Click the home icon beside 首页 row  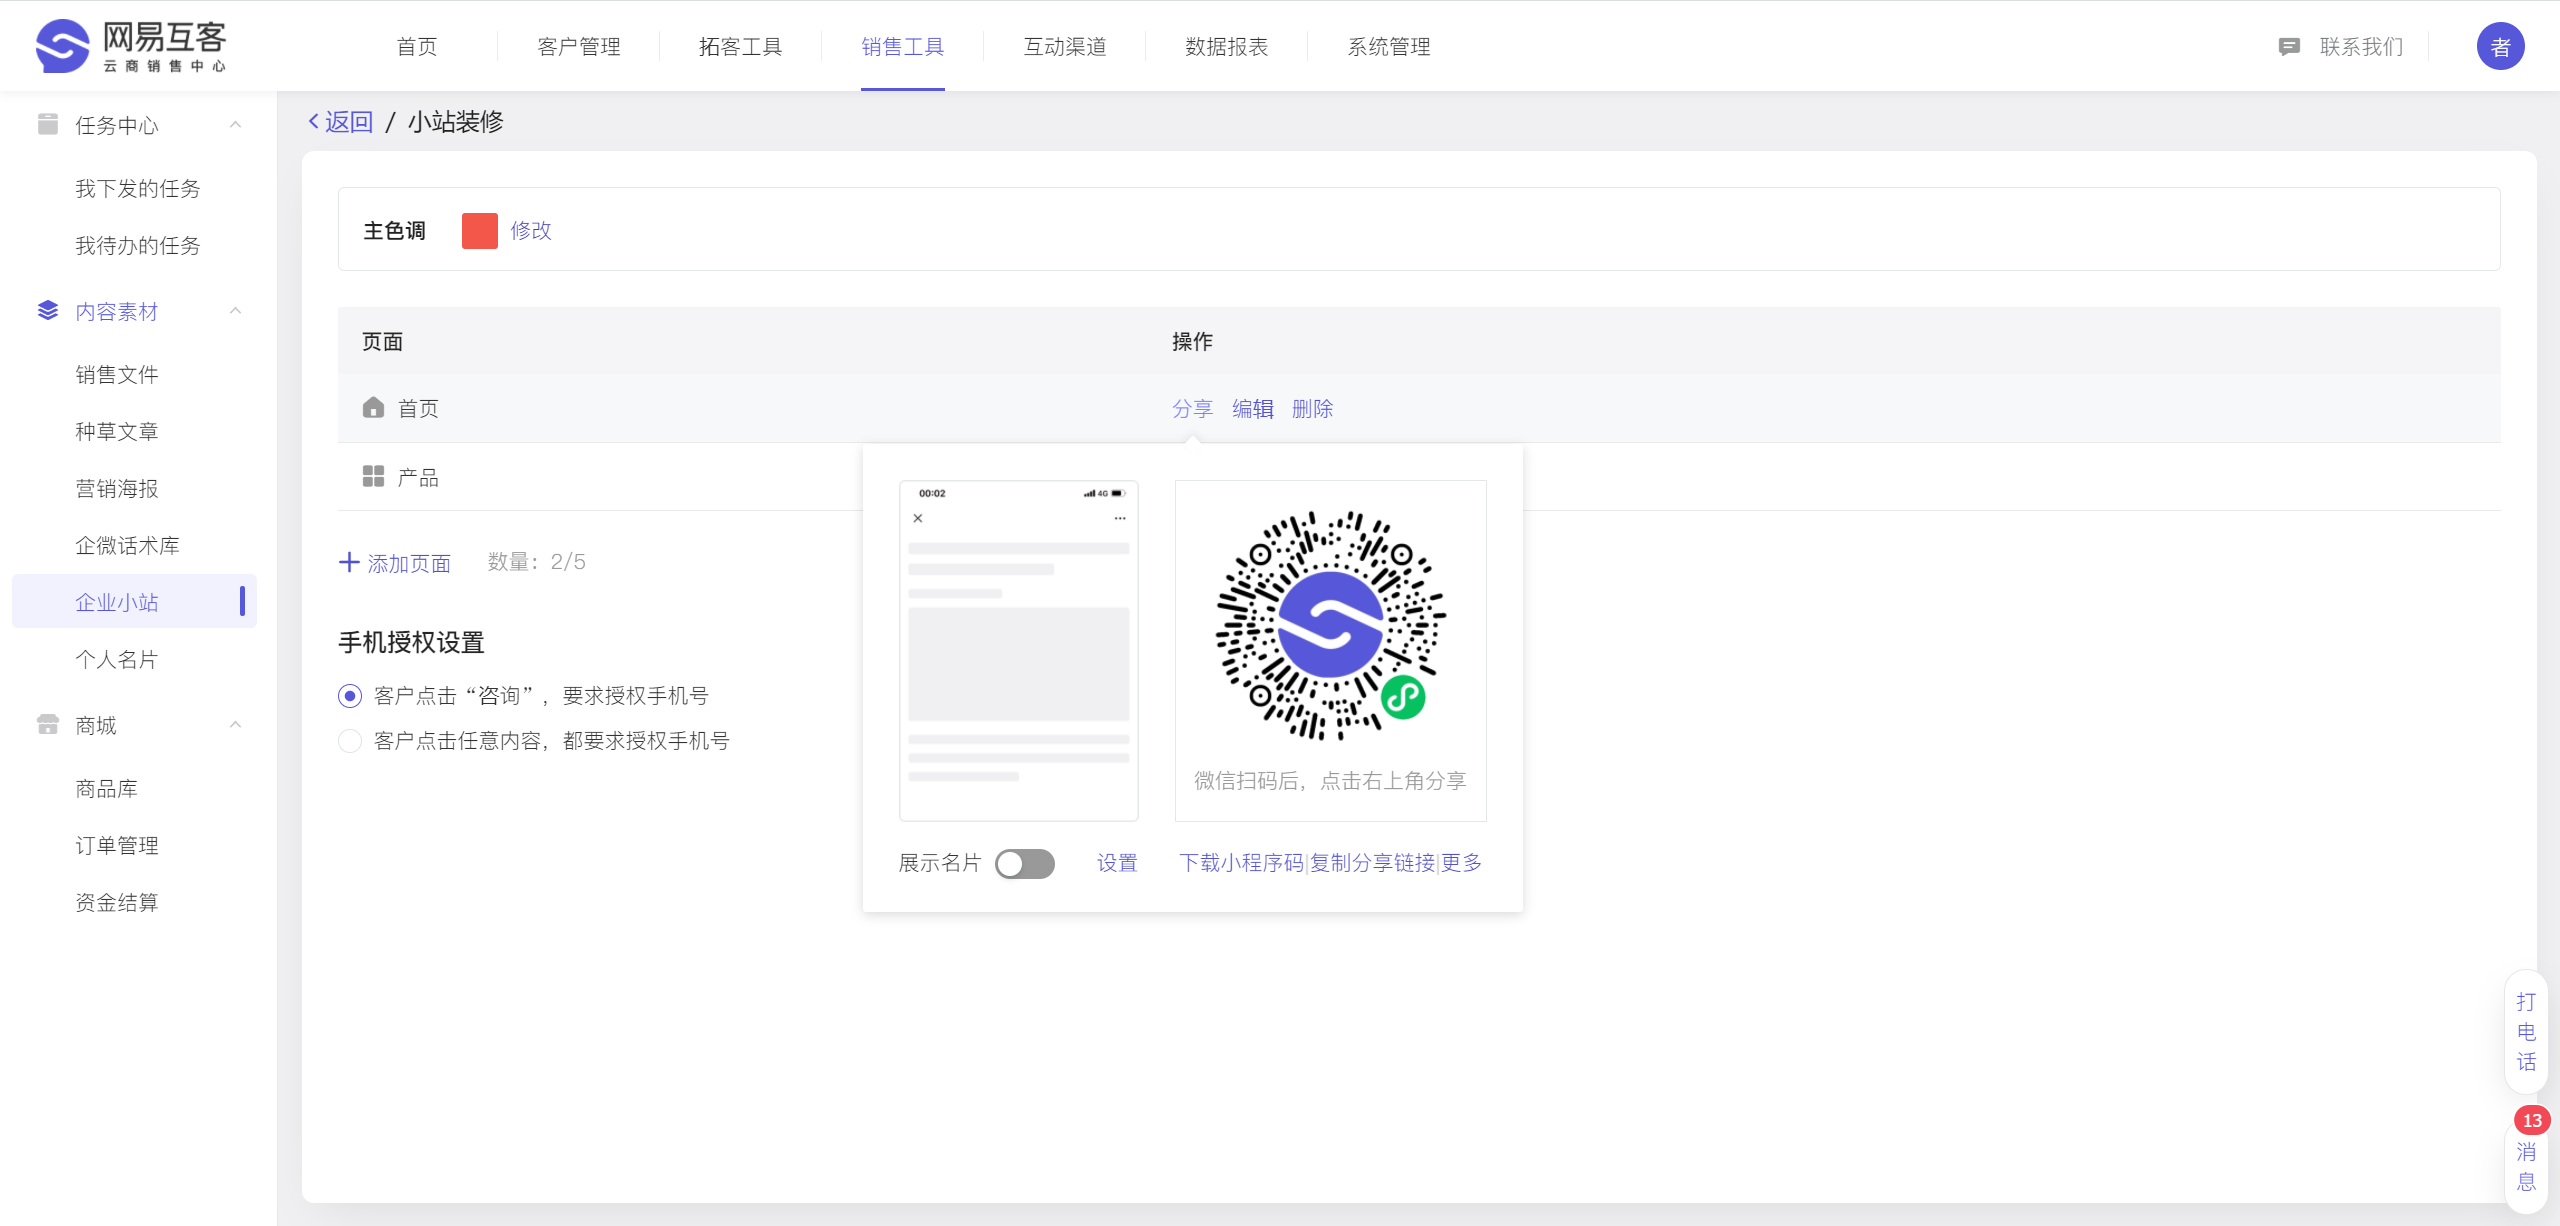point(373,407)
